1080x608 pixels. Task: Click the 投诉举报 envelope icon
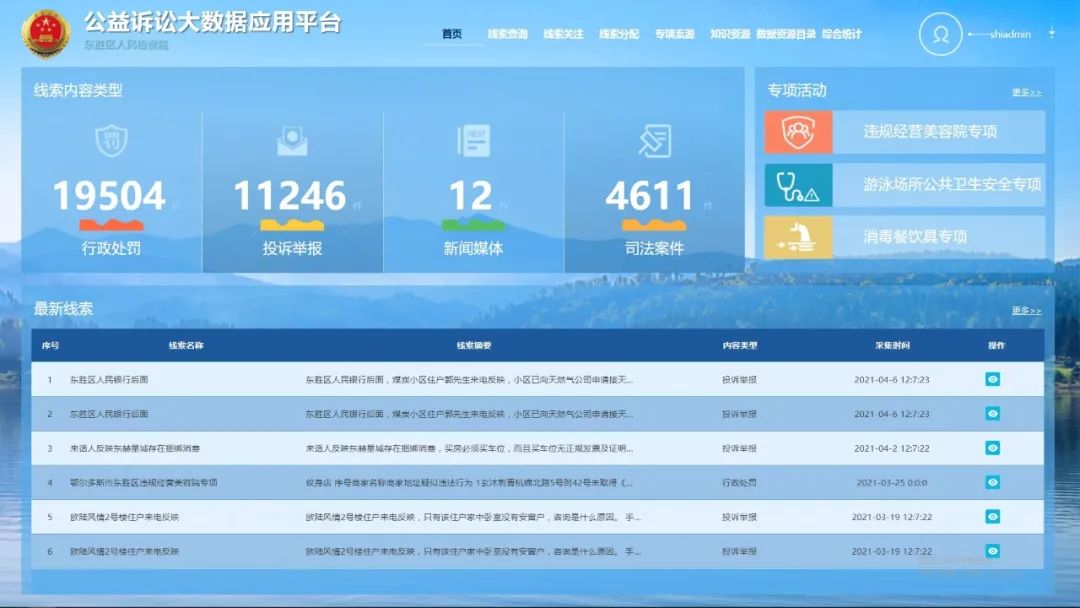coord(292,141)
